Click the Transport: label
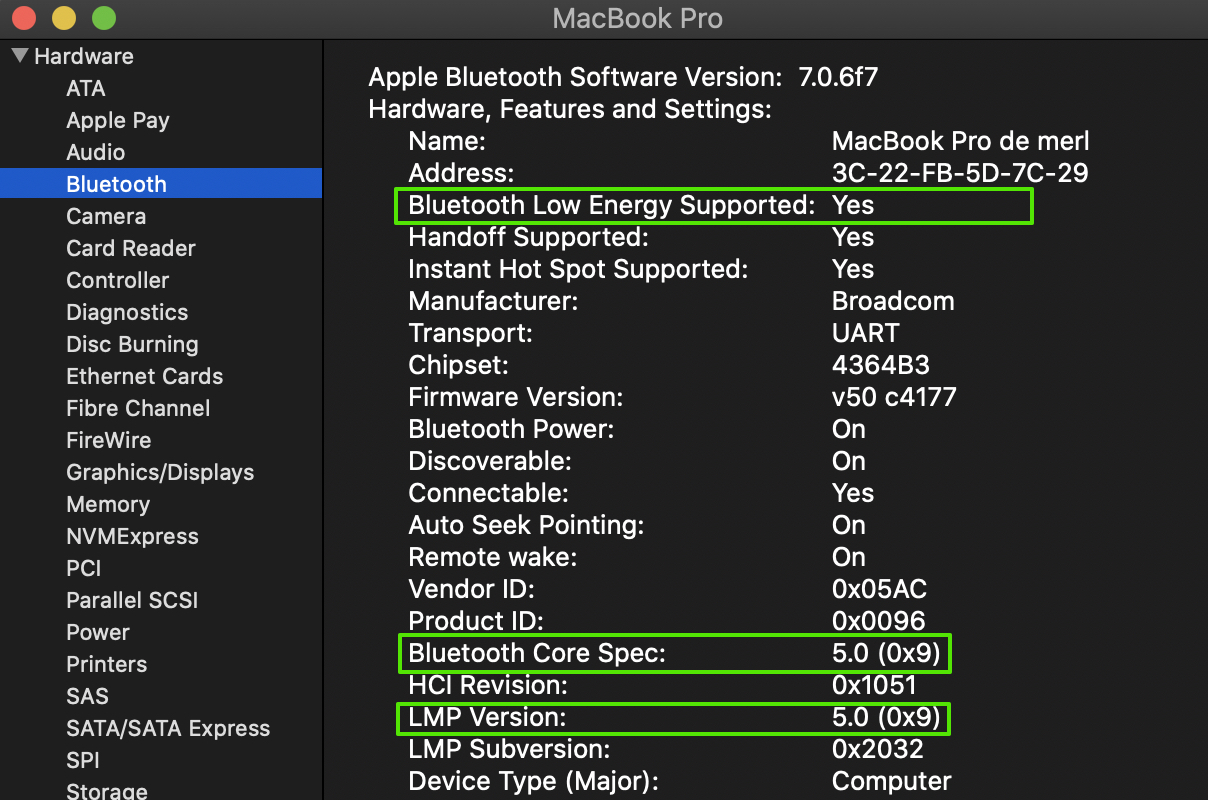This screenshot has width=1208, height=800. [x=471, y=333]
